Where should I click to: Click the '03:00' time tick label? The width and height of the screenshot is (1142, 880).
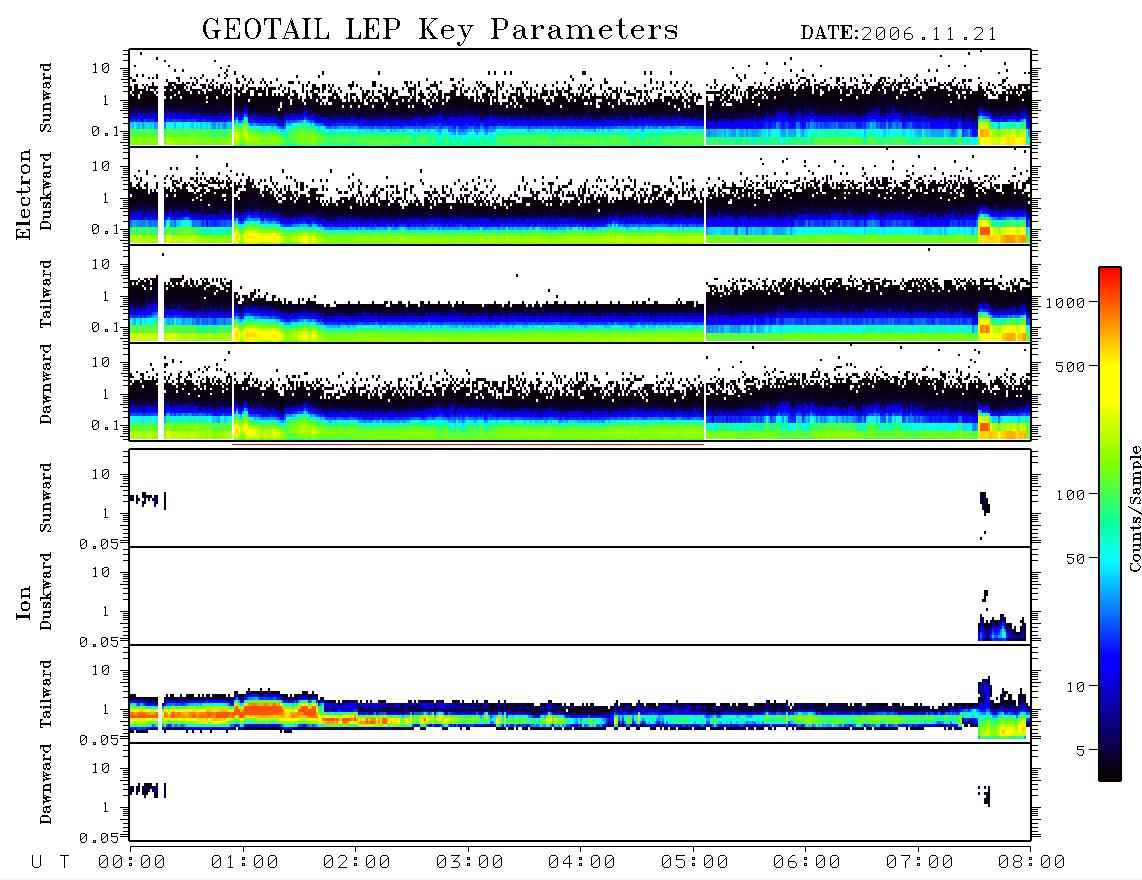470,862
